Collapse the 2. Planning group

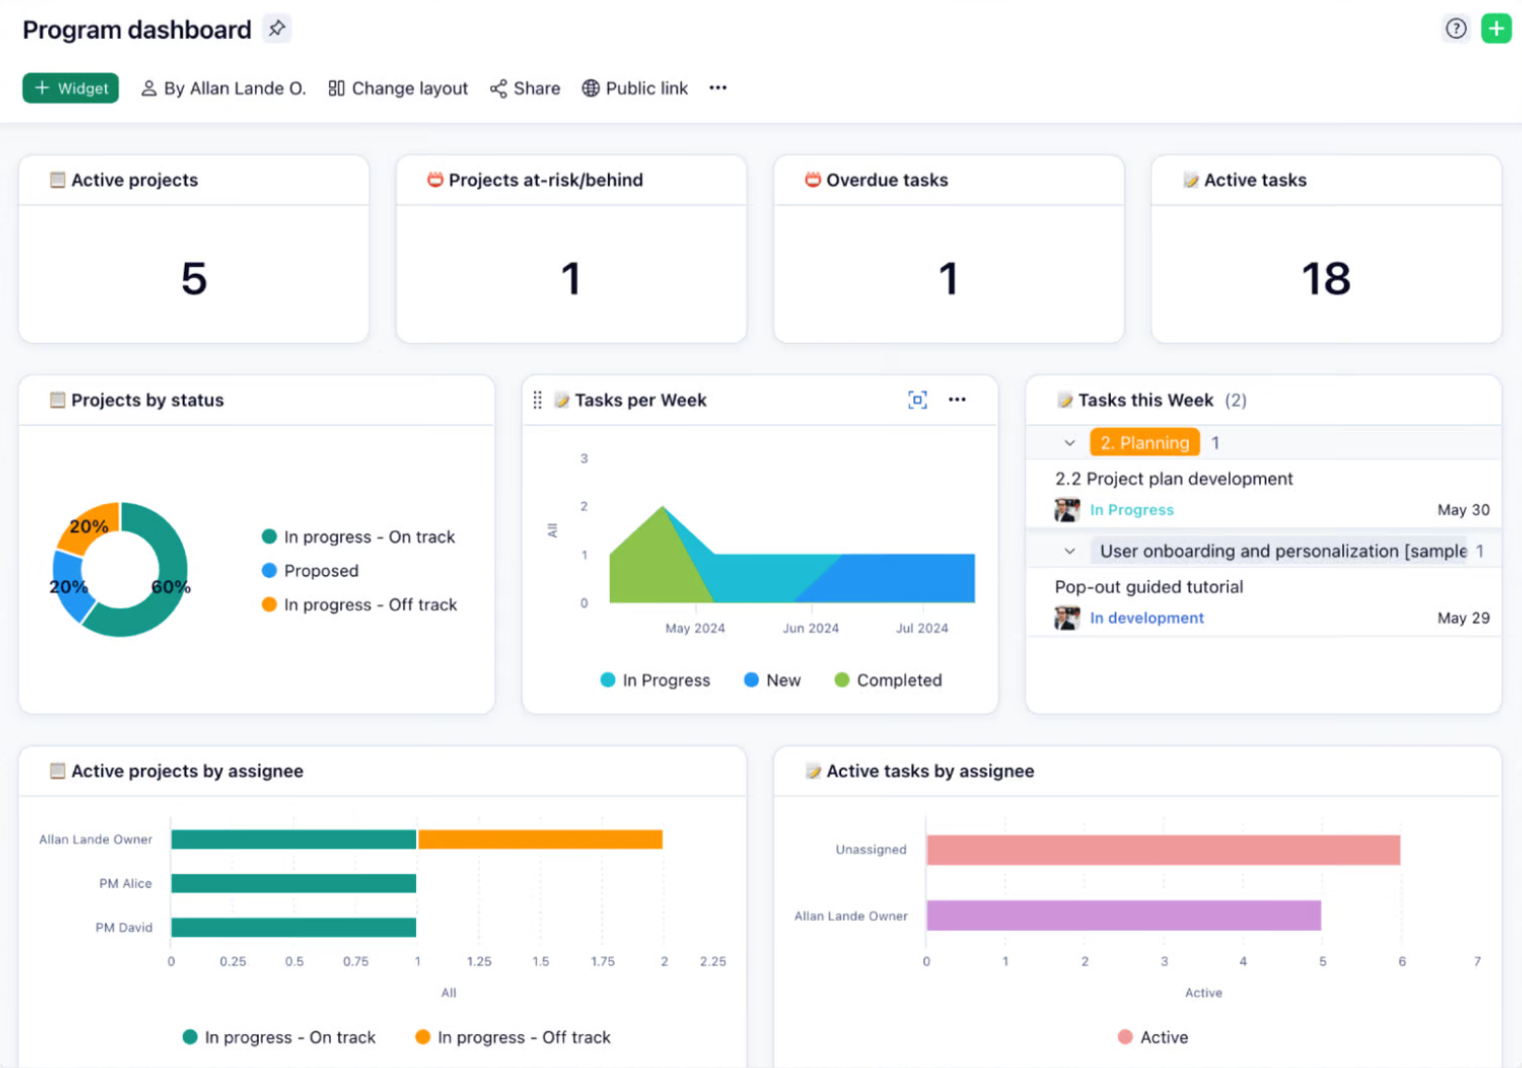point(1069,442)
